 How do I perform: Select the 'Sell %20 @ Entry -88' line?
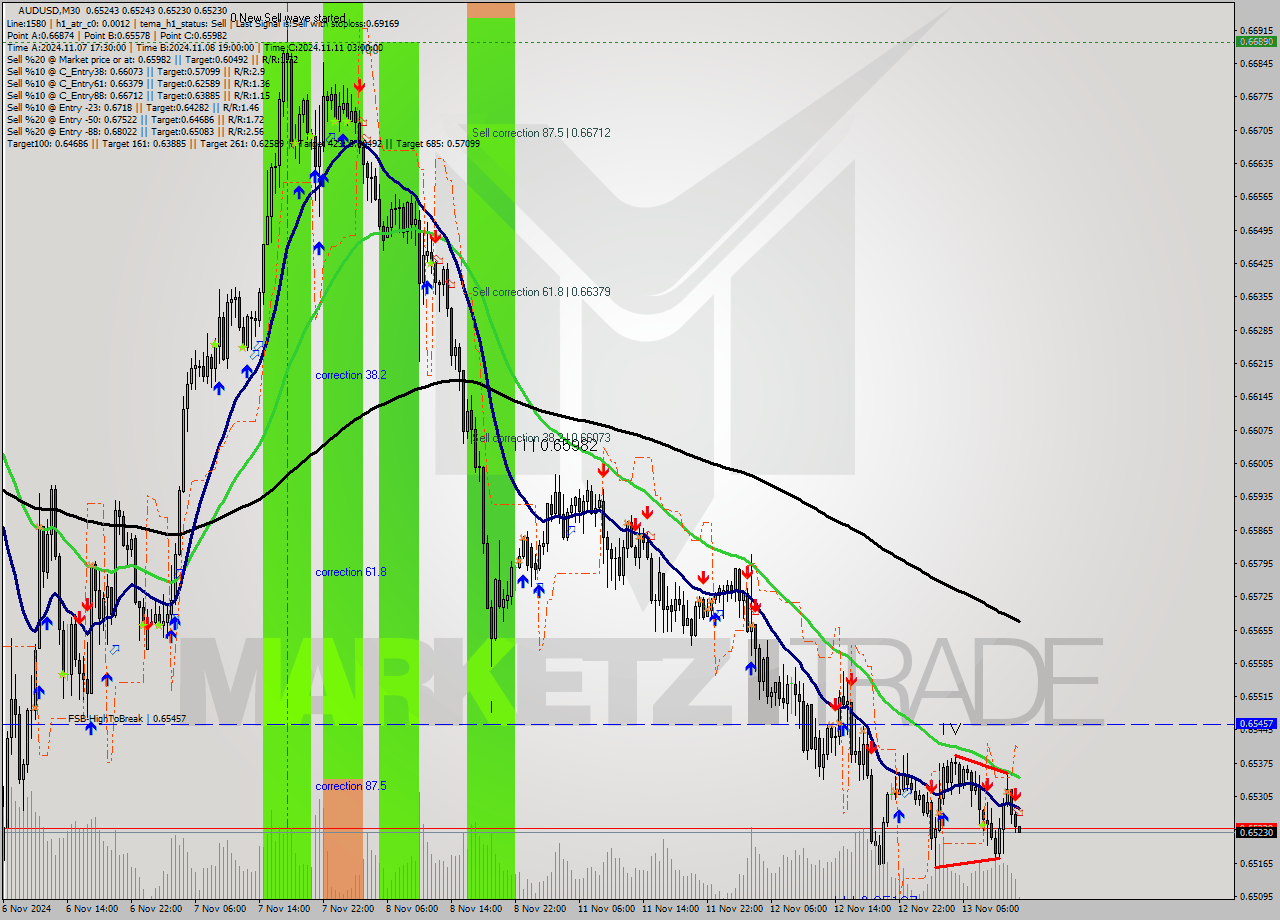[x=135, y=132]
